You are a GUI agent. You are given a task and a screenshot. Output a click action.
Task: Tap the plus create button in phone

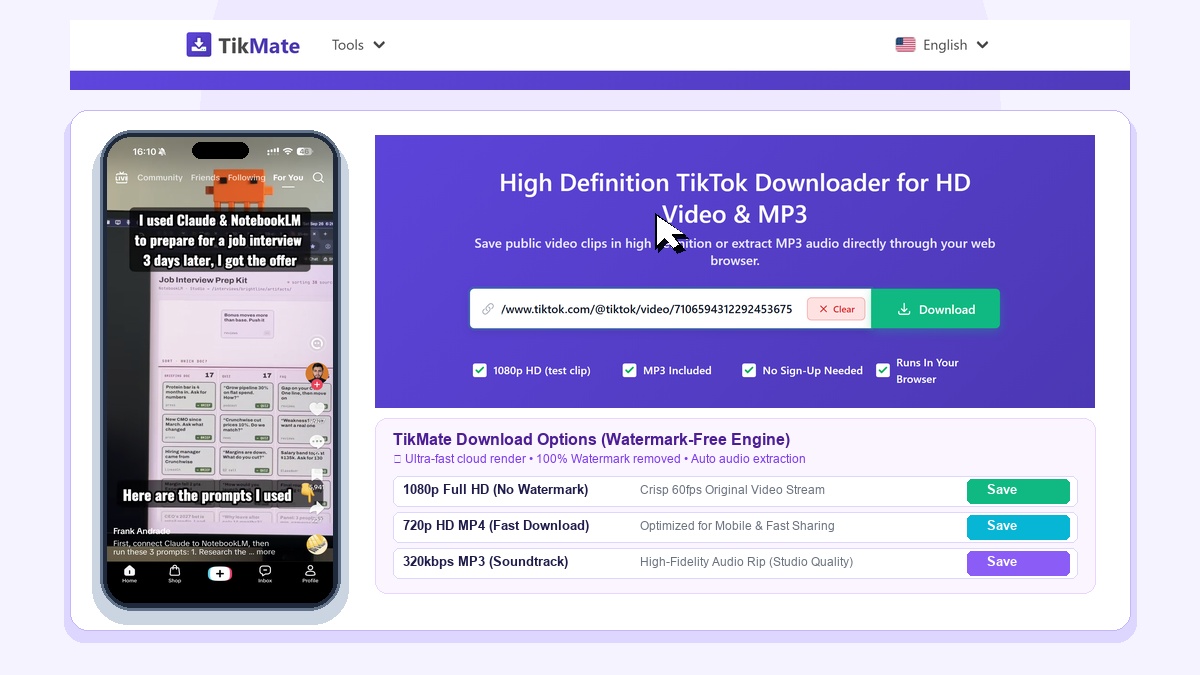(x=220, y=574)
